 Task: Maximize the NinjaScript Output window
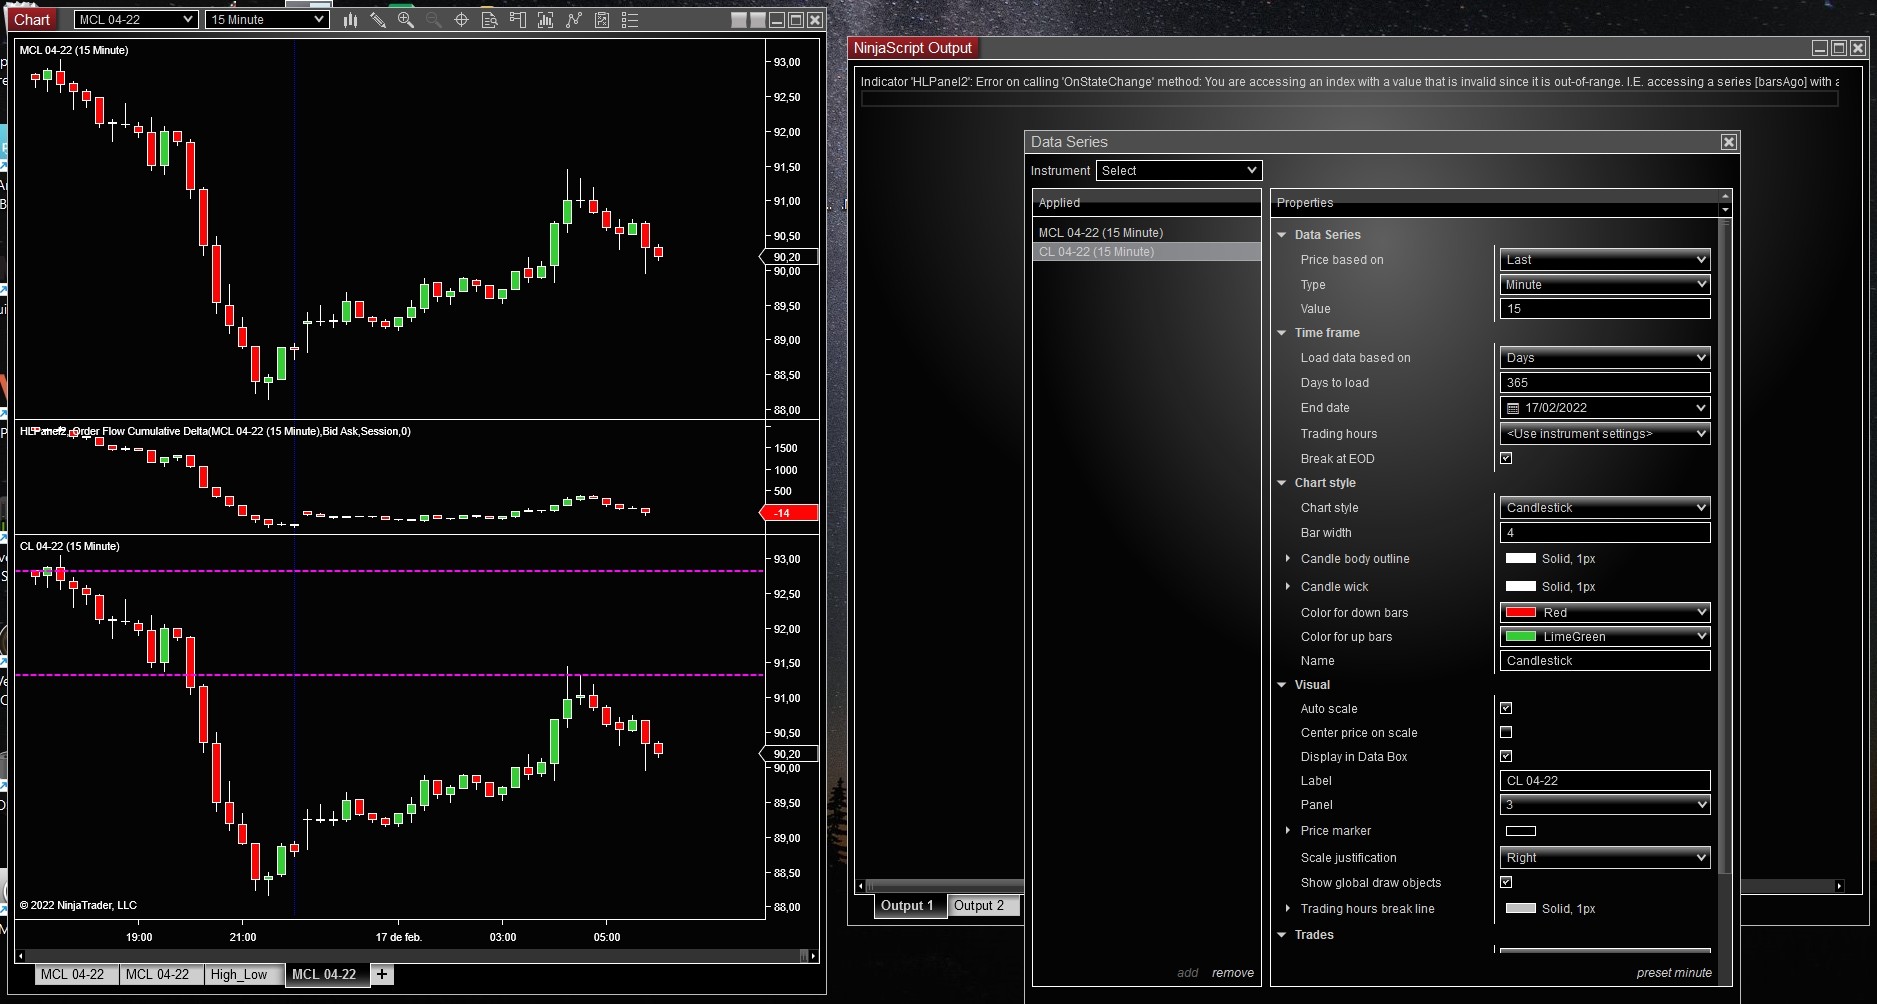[x=1839, y=48]
